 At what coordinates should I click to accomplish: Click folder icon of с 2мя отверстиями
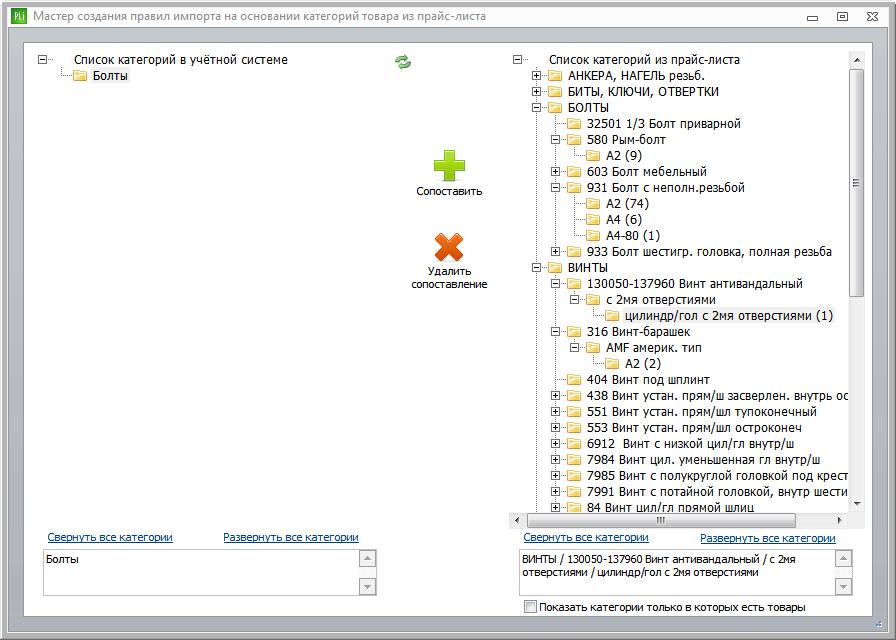point(593,299)
